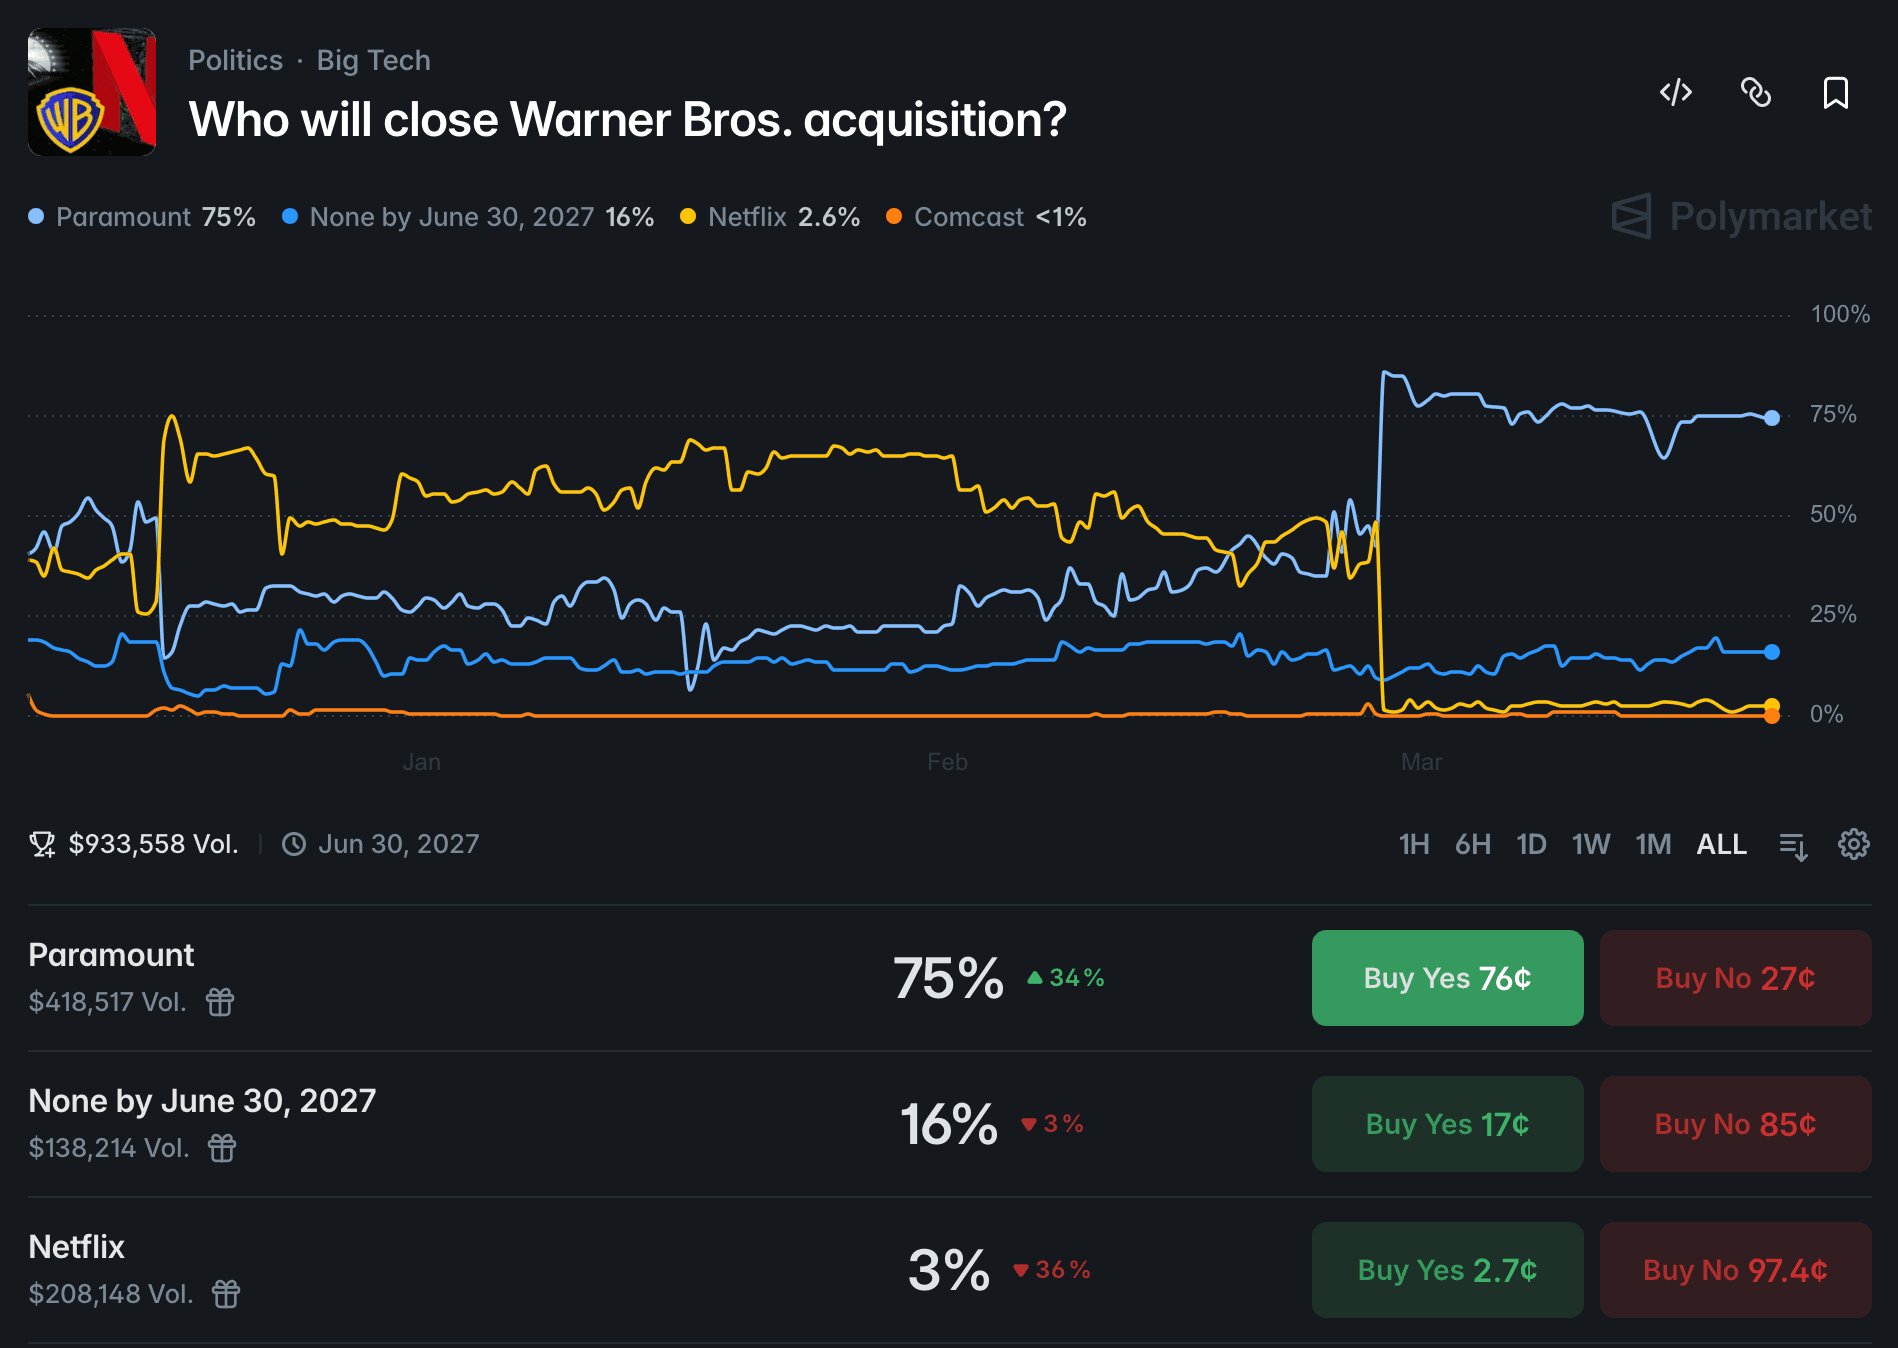This screenshot has width=1898, height=1348.
Task: Click the Polymarket logo
Action: pyautogui.click(x=1738, y=217)
